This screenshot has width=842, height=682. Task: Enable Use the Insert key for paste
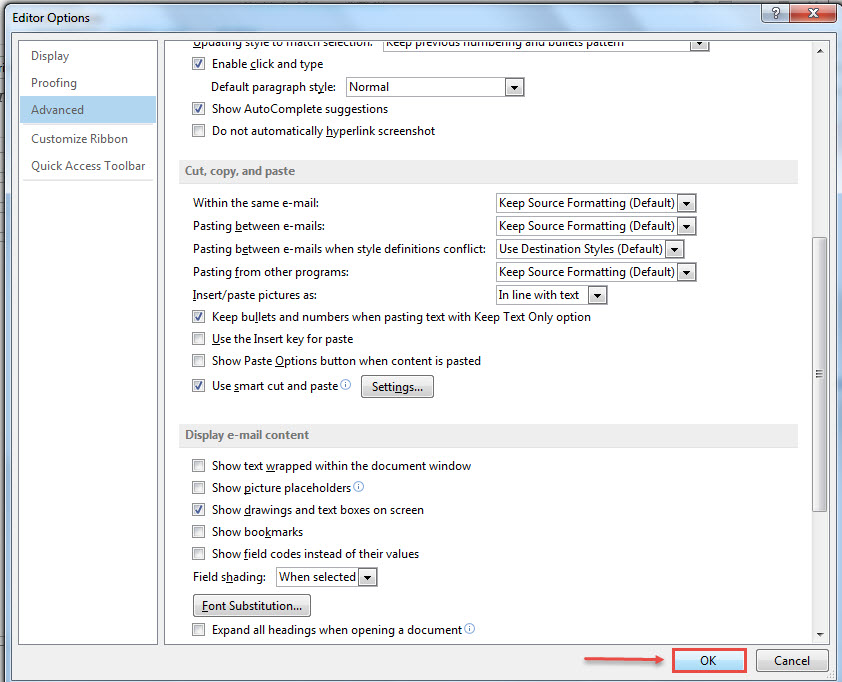pyautogui.click(x=199, y=339)
